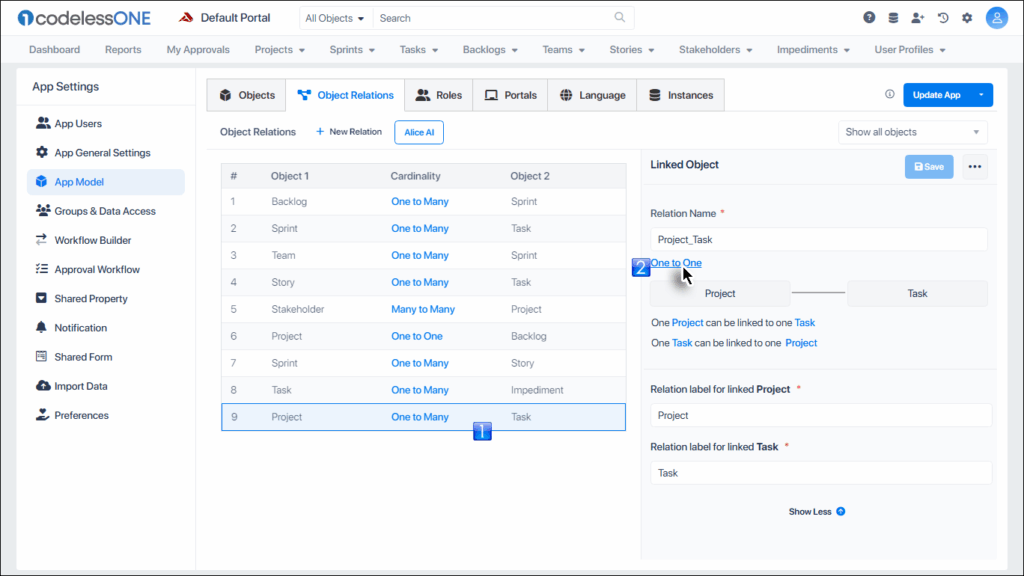Expand the Update App split-button arrow
This screenshot has height=576, width=1024.
point(982,95)
